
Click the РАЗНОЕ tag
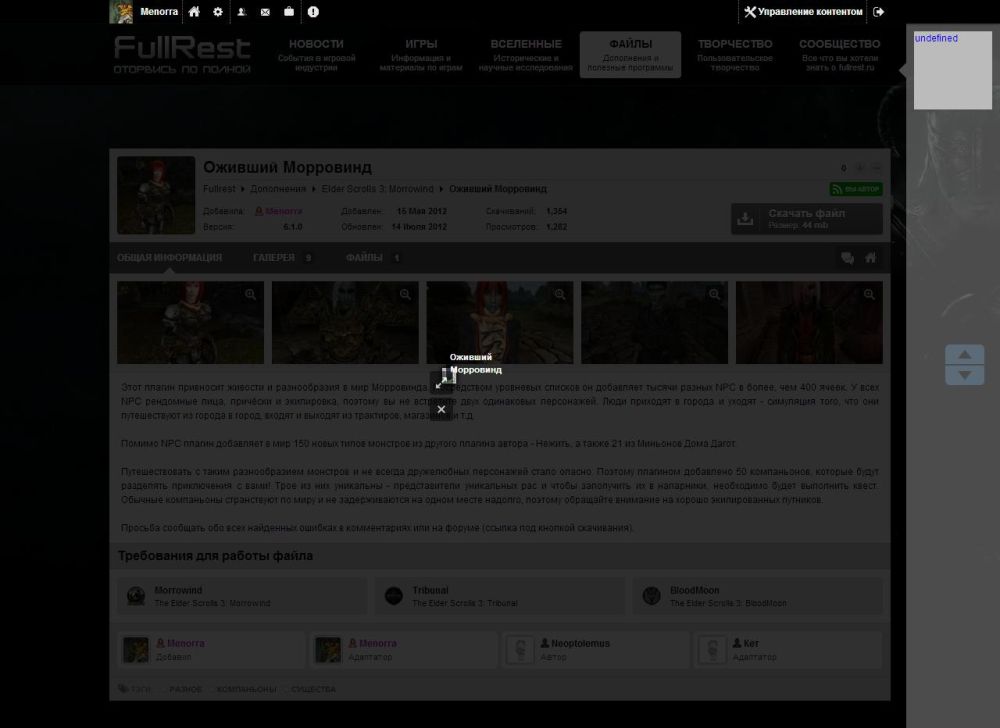186,689
